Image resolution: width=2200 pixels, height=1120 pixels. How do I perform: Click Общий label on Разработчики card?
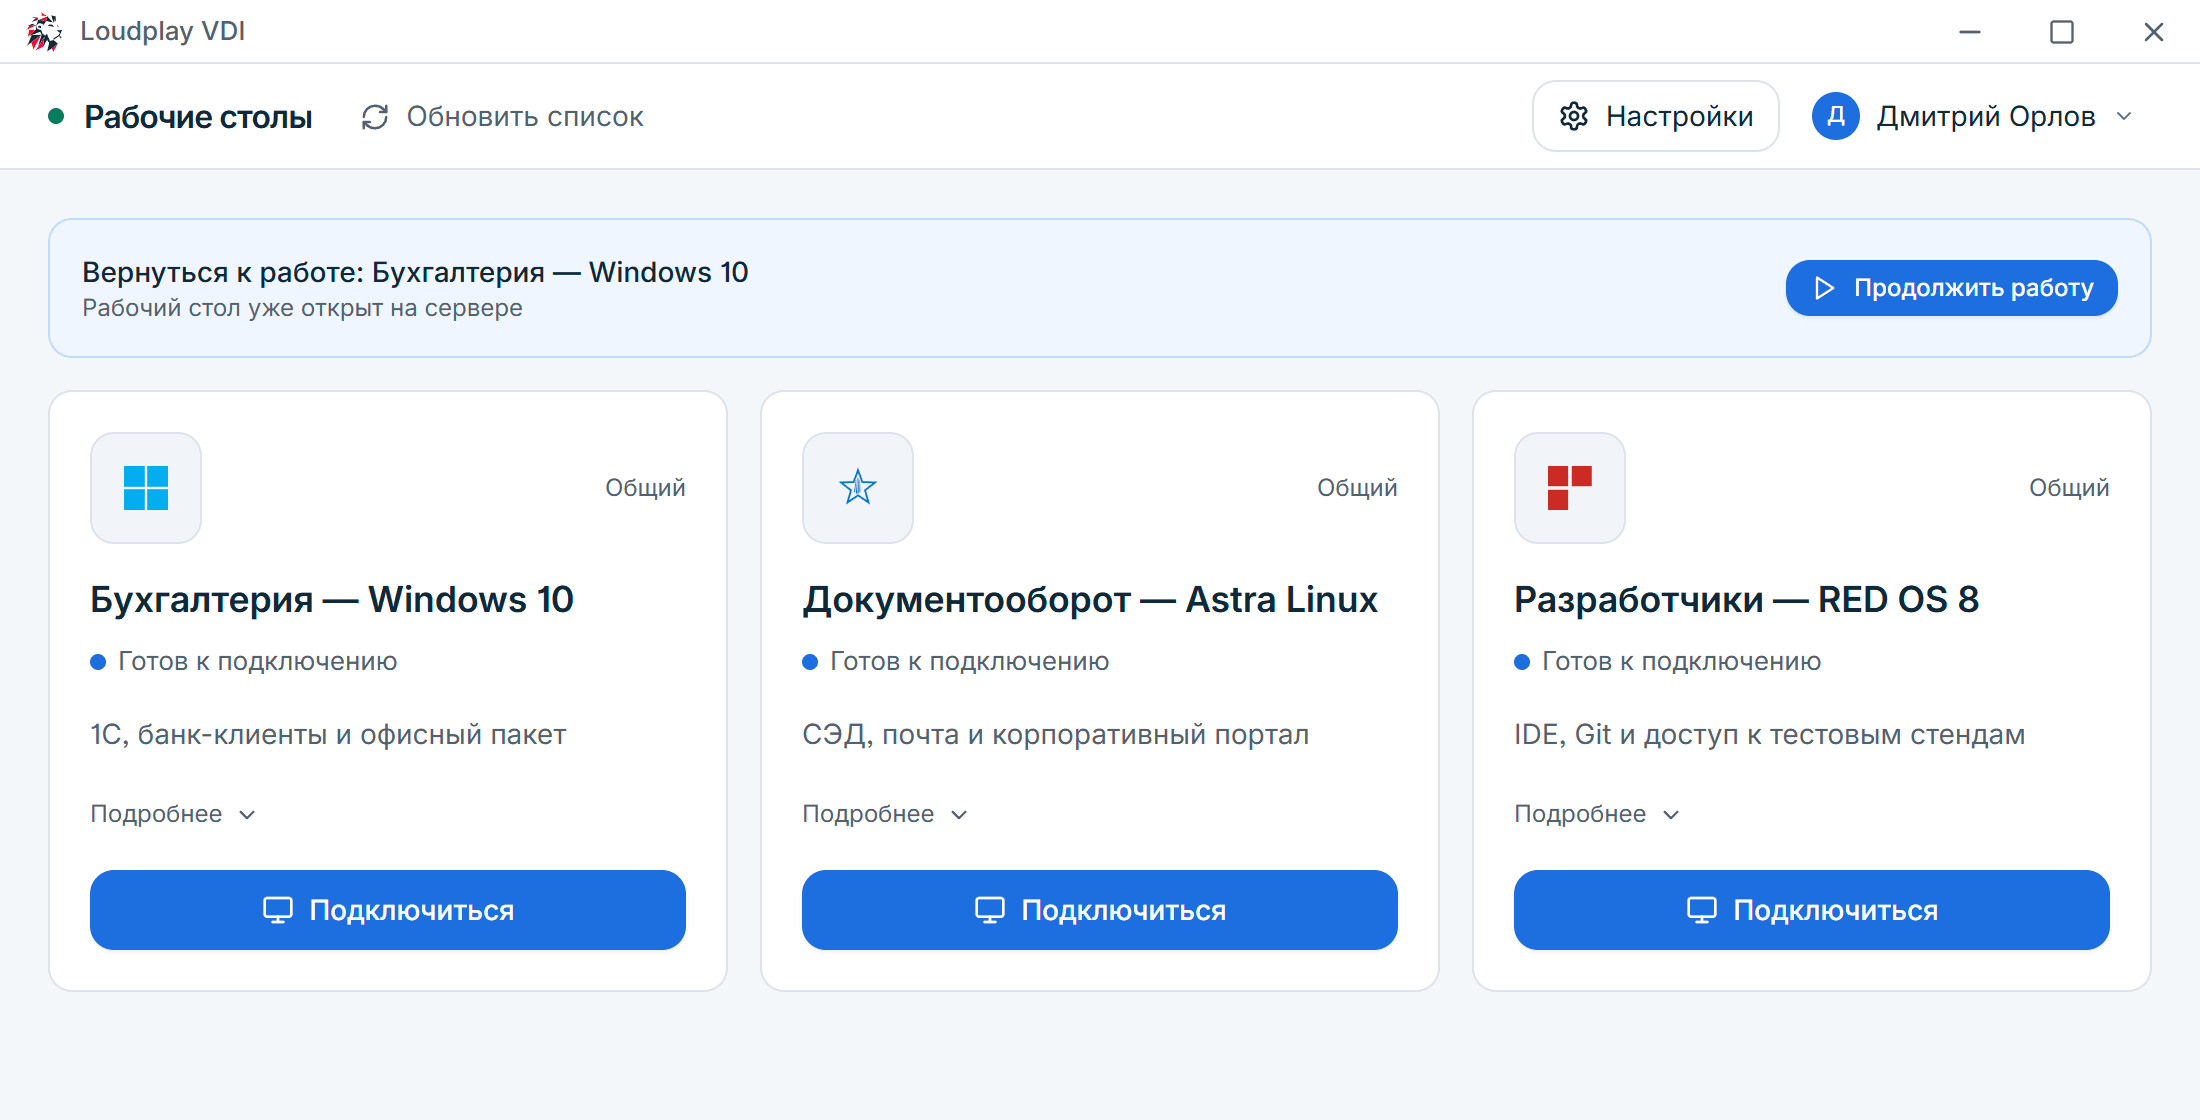coord(2069,488)
